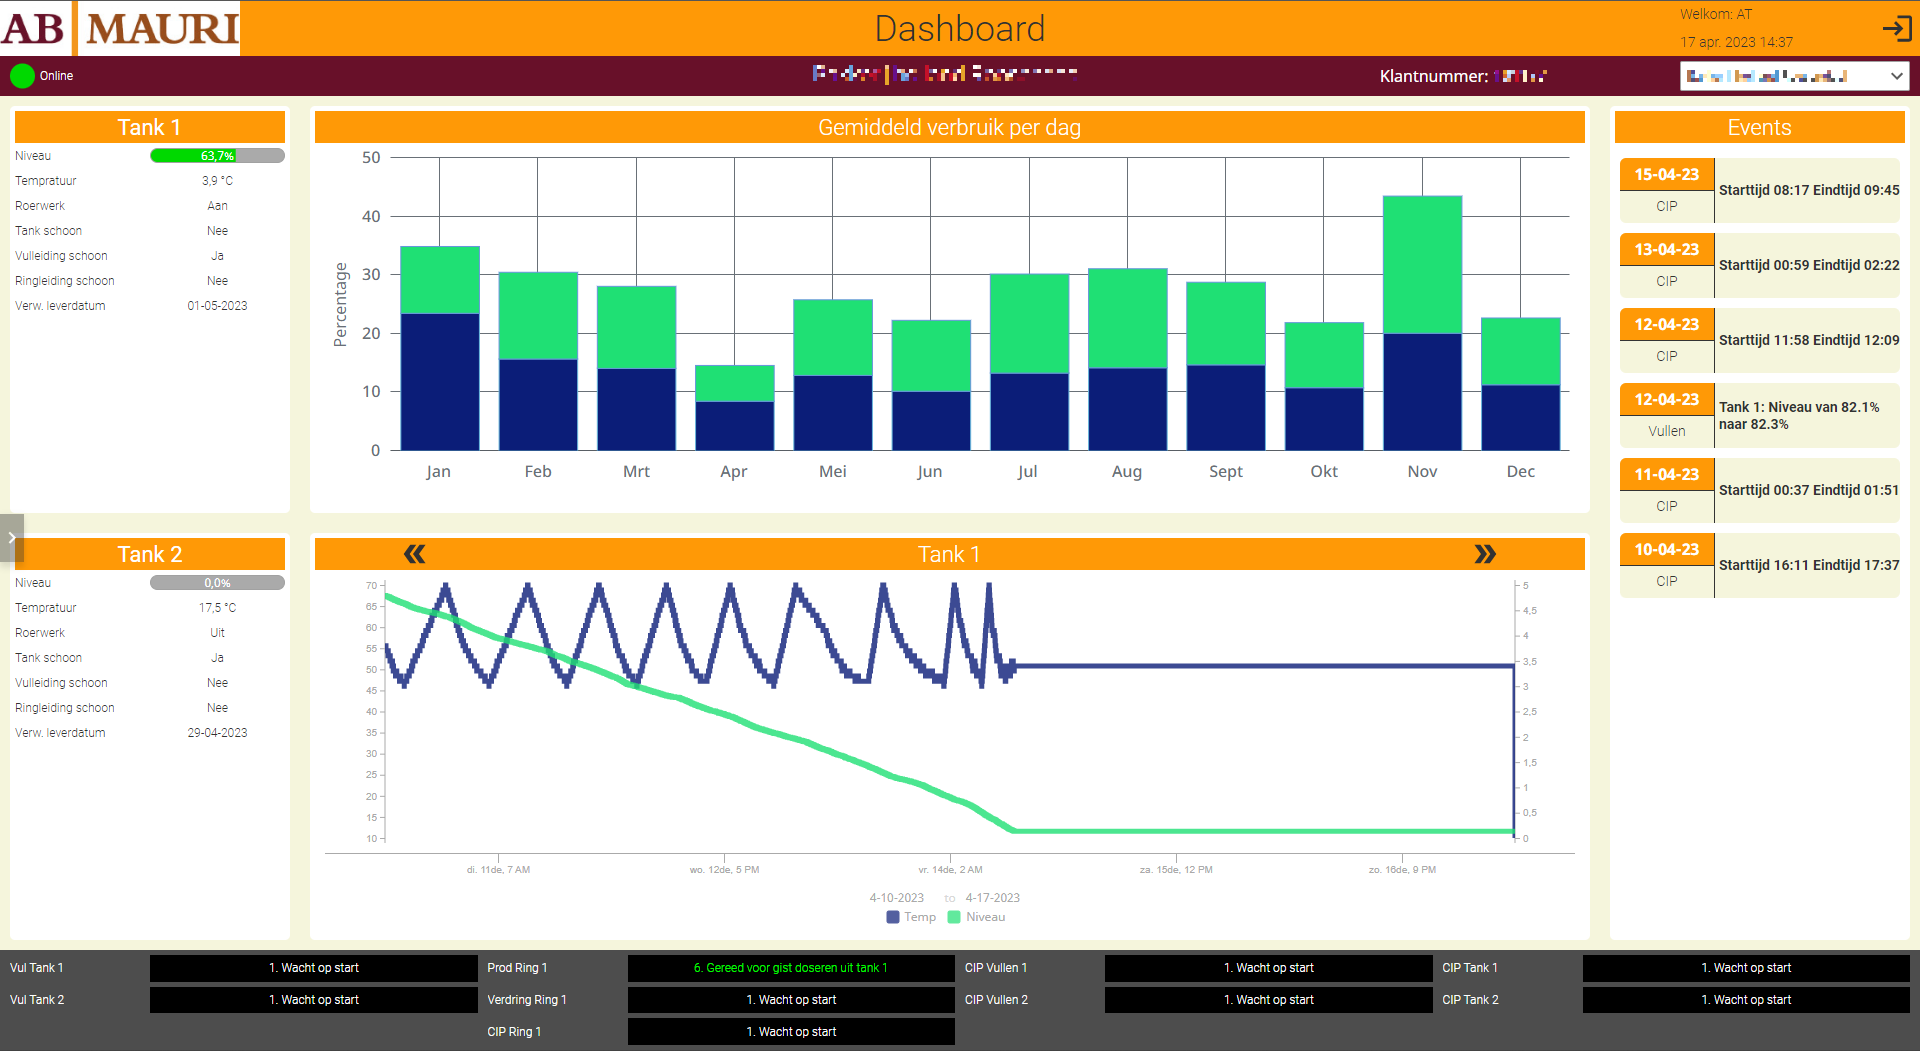
Task: Go to previous tank chart arrow
Action: 414,554
